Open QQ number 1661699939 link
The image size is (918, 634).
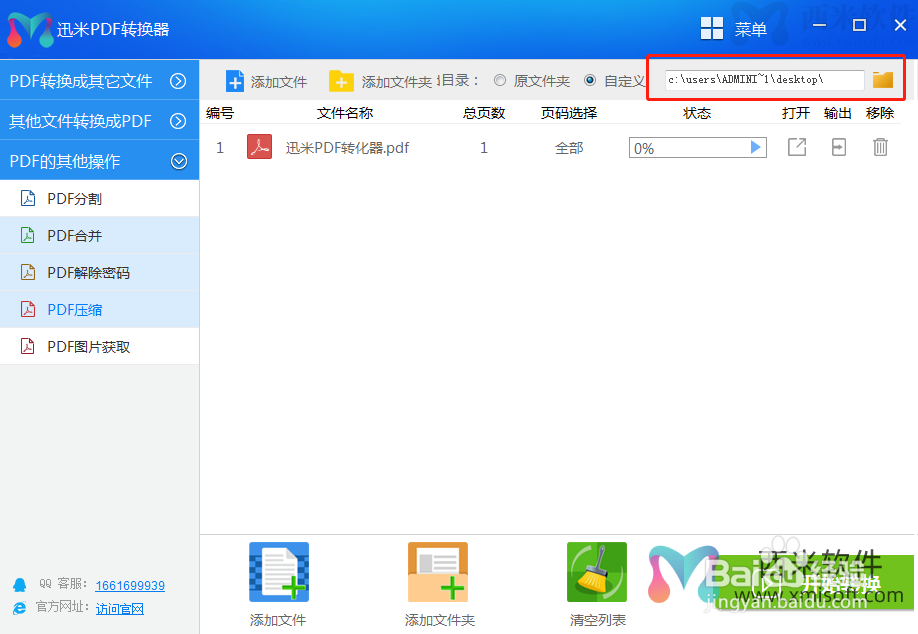(x=130, y=585)
